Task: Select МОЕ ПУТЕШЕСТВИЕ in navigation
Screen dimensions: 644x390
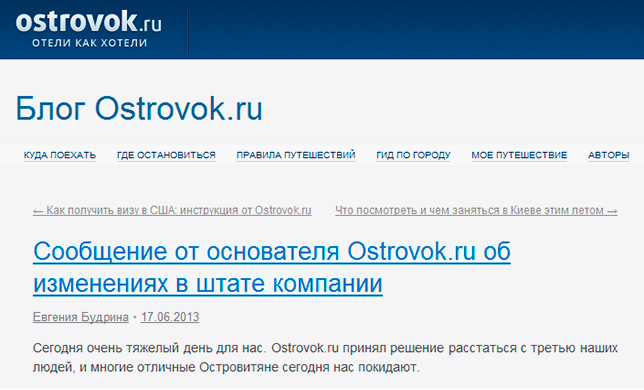Action: (x=519, y=155)
